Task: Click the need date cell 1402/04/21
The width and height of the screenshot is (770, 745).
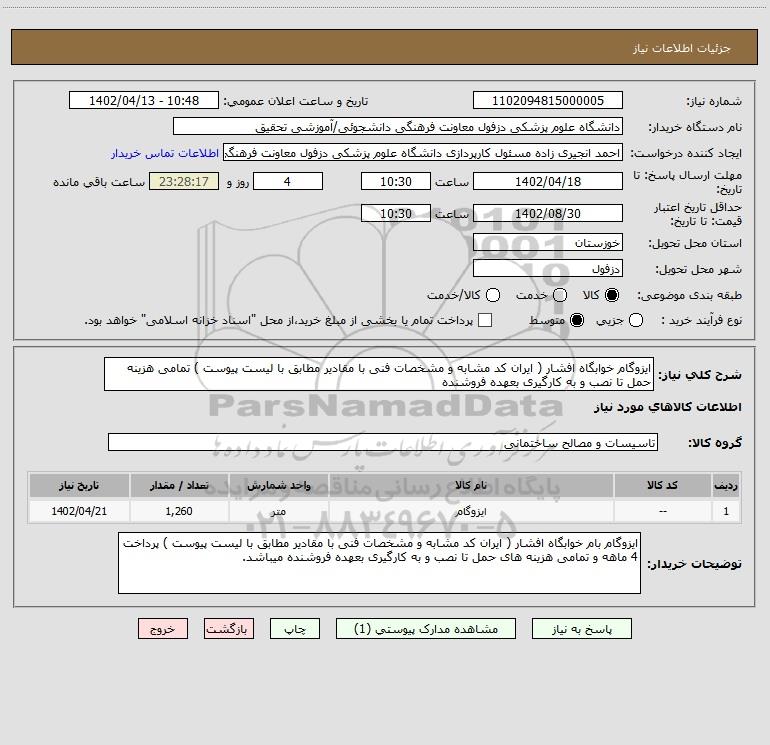Action: click(79, 511)
